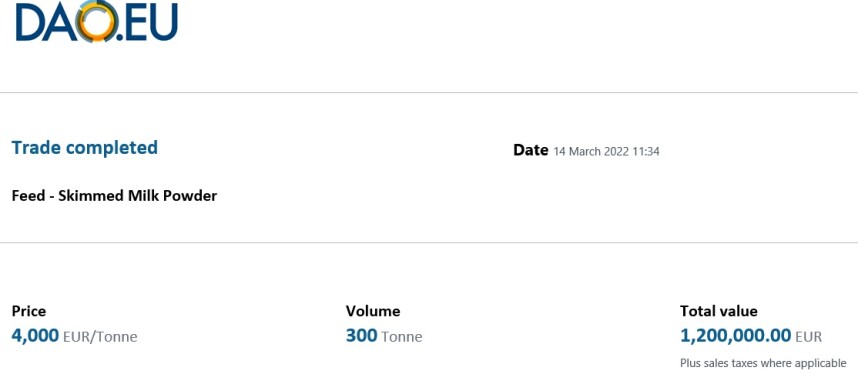Select the 14 March 2022 11:34 timestamp
The width and height of the screenshot is (858, 374).
pyautogui.click(x=606, y=152)
